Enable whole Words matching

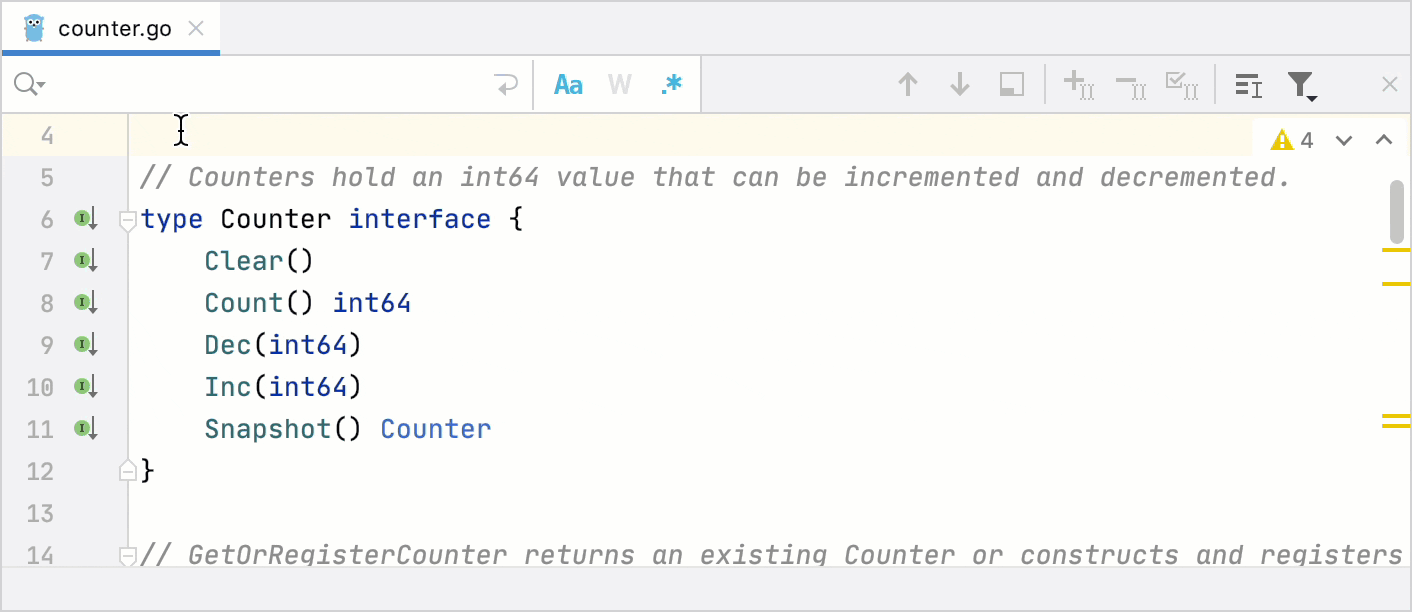(619, 84)
